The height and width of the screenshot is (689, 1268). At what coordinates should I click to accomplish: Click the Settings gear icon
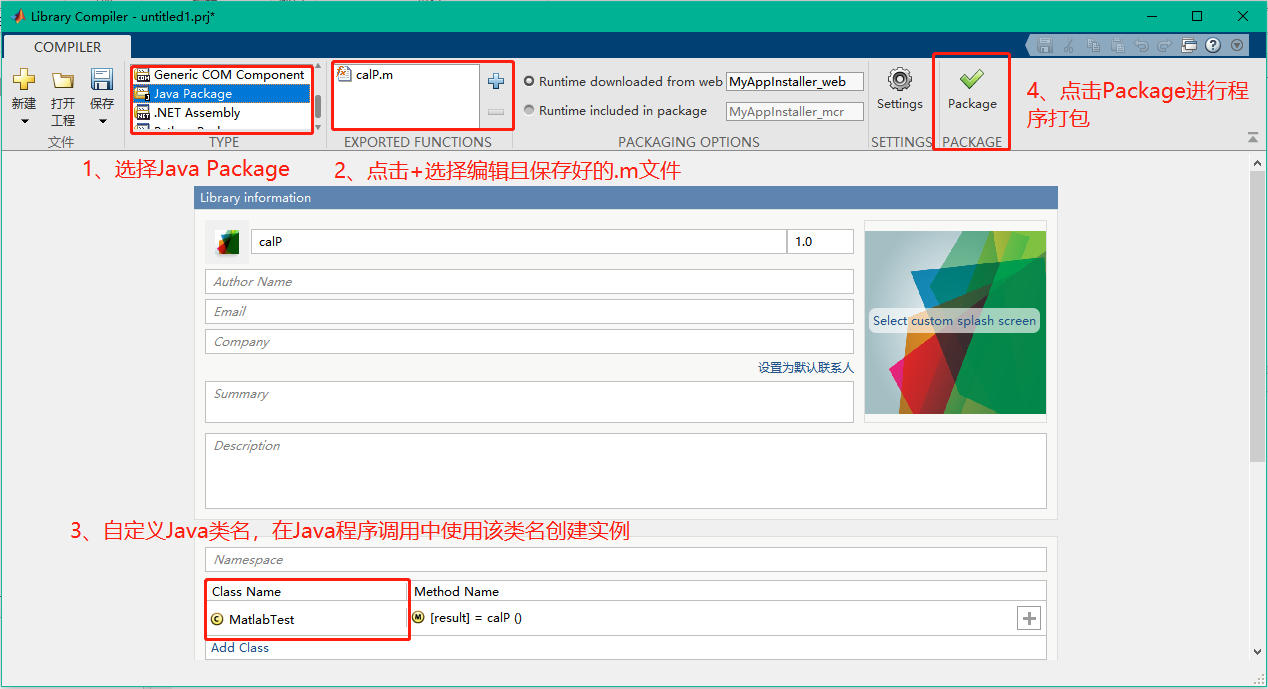point(899,81)
